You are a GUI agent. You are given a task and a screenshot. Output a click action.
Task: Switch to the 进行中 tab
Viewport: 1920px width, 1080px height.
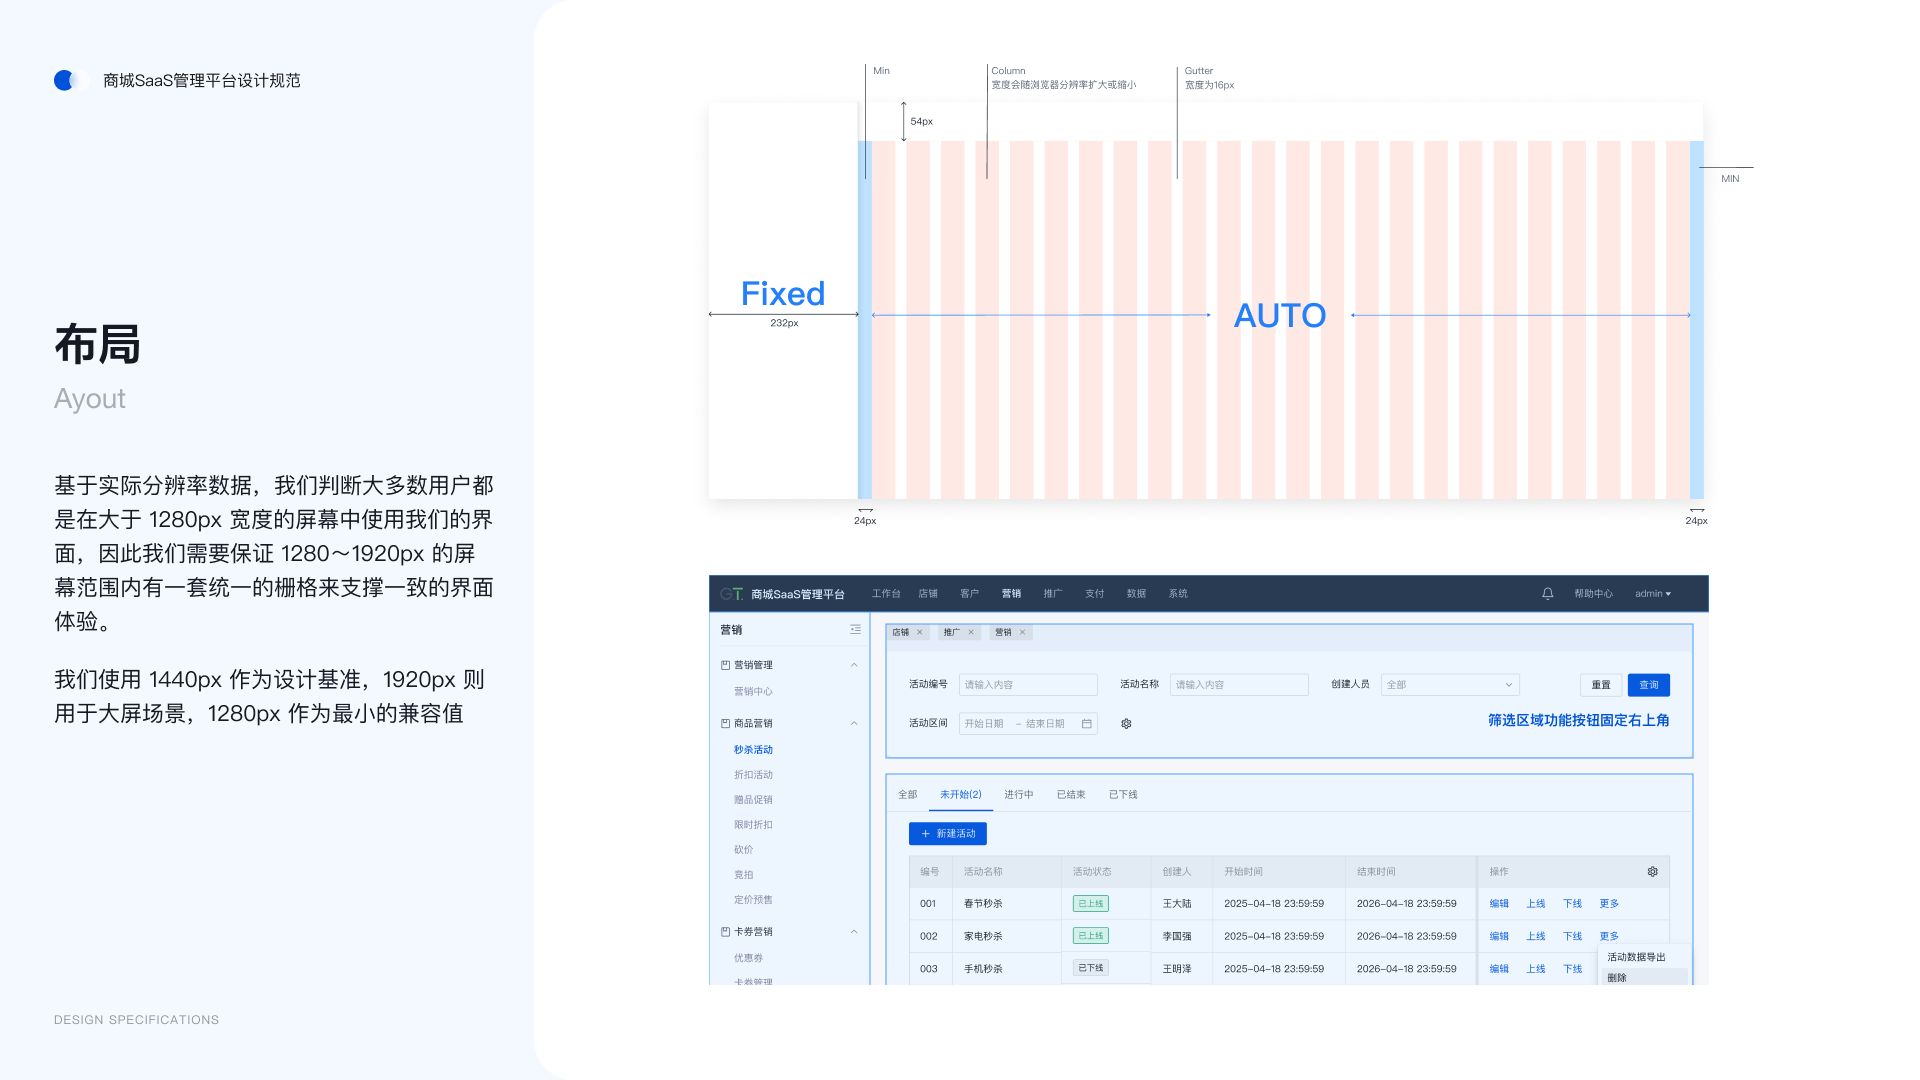tap(1018, 795)
